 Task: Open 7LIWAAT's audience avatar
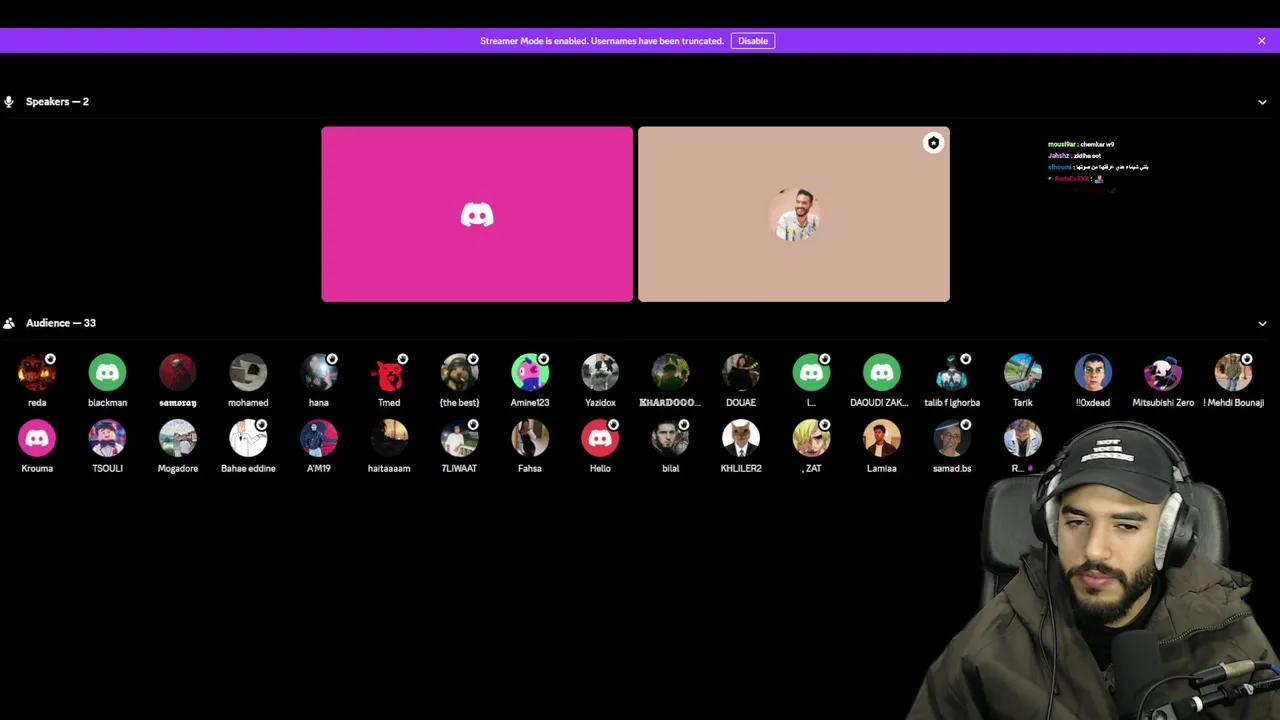[459, 439]
